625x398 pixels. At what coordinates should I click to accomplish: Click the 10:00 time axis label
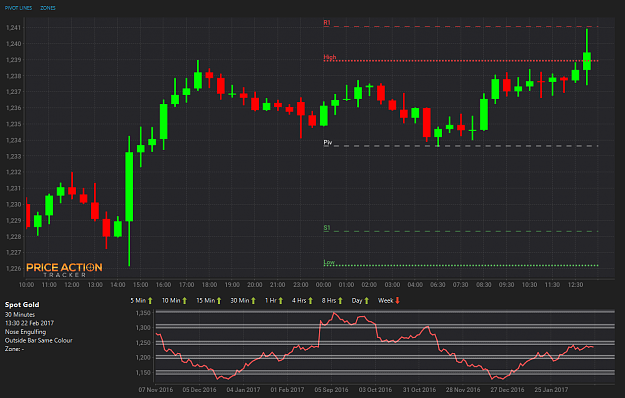(x=26, y=285)
